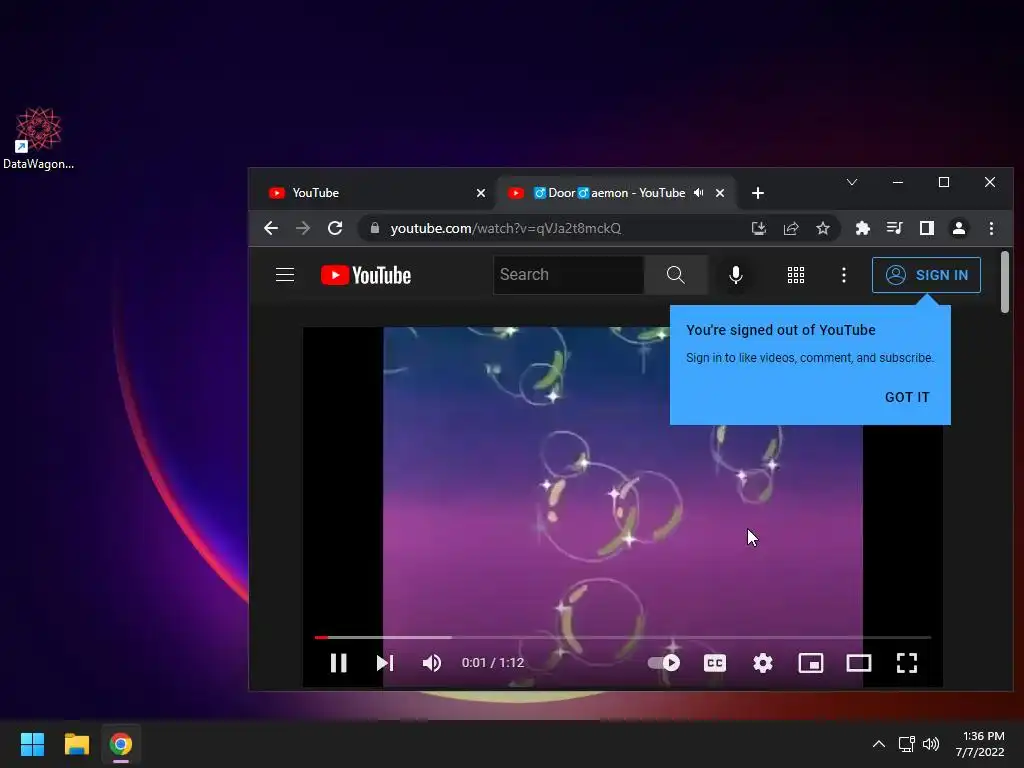Open YouTube guide hamburger menu

pyautogui.click(x=285, y=275)
